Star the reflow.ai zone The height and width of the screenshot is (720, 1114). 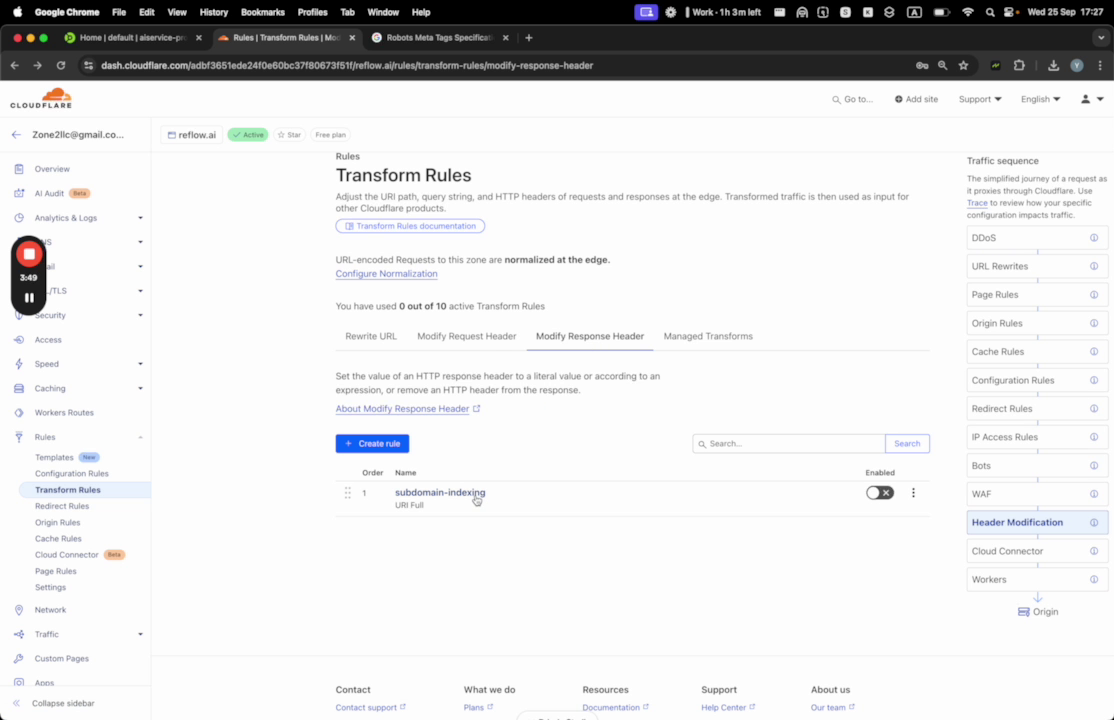coord(290,134)
